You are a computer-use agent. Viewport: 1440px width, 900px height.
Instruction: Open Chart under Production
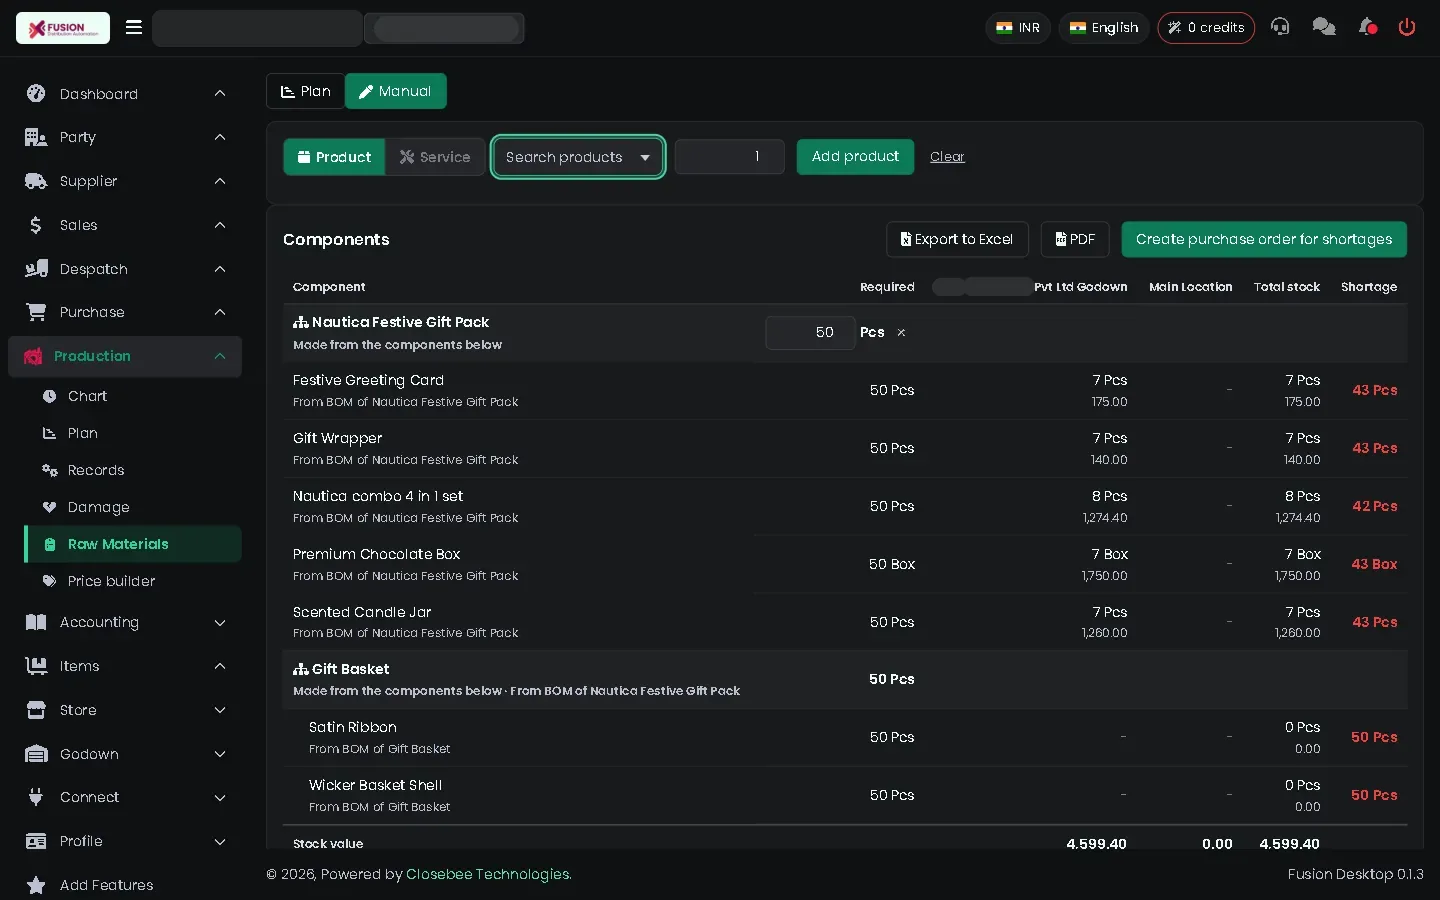click(87, 396)
